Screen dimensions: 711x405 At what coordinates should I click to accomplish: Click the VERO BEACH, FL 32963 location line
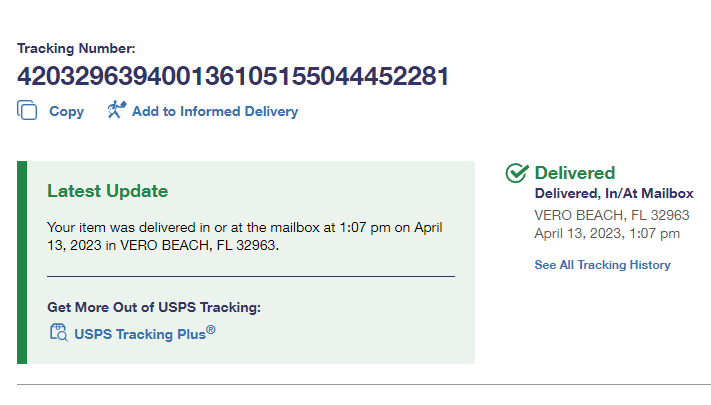coord(612,215)
